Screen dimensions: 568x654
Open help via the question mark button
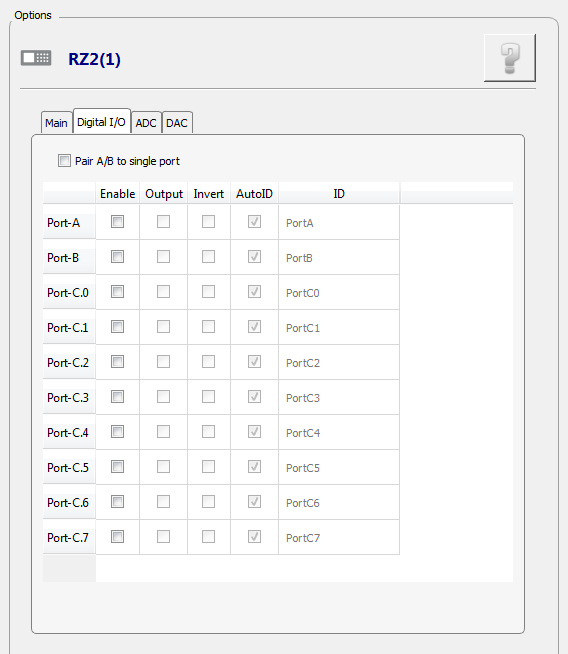coord(510,58)
